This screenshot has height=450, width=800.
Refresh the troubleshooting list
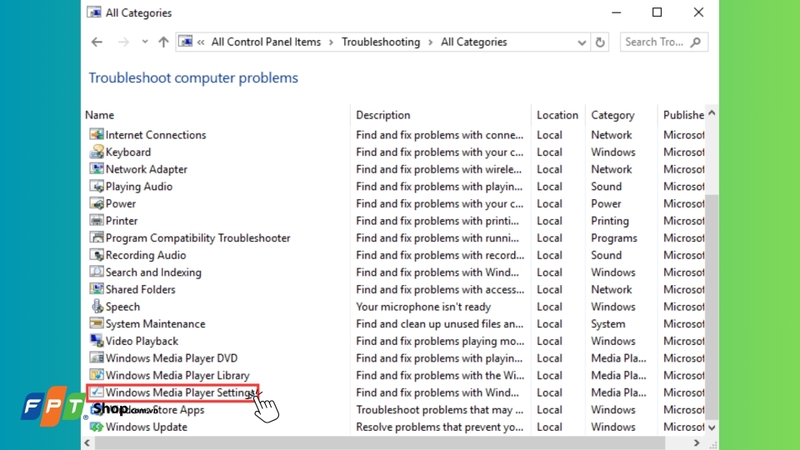600,42
